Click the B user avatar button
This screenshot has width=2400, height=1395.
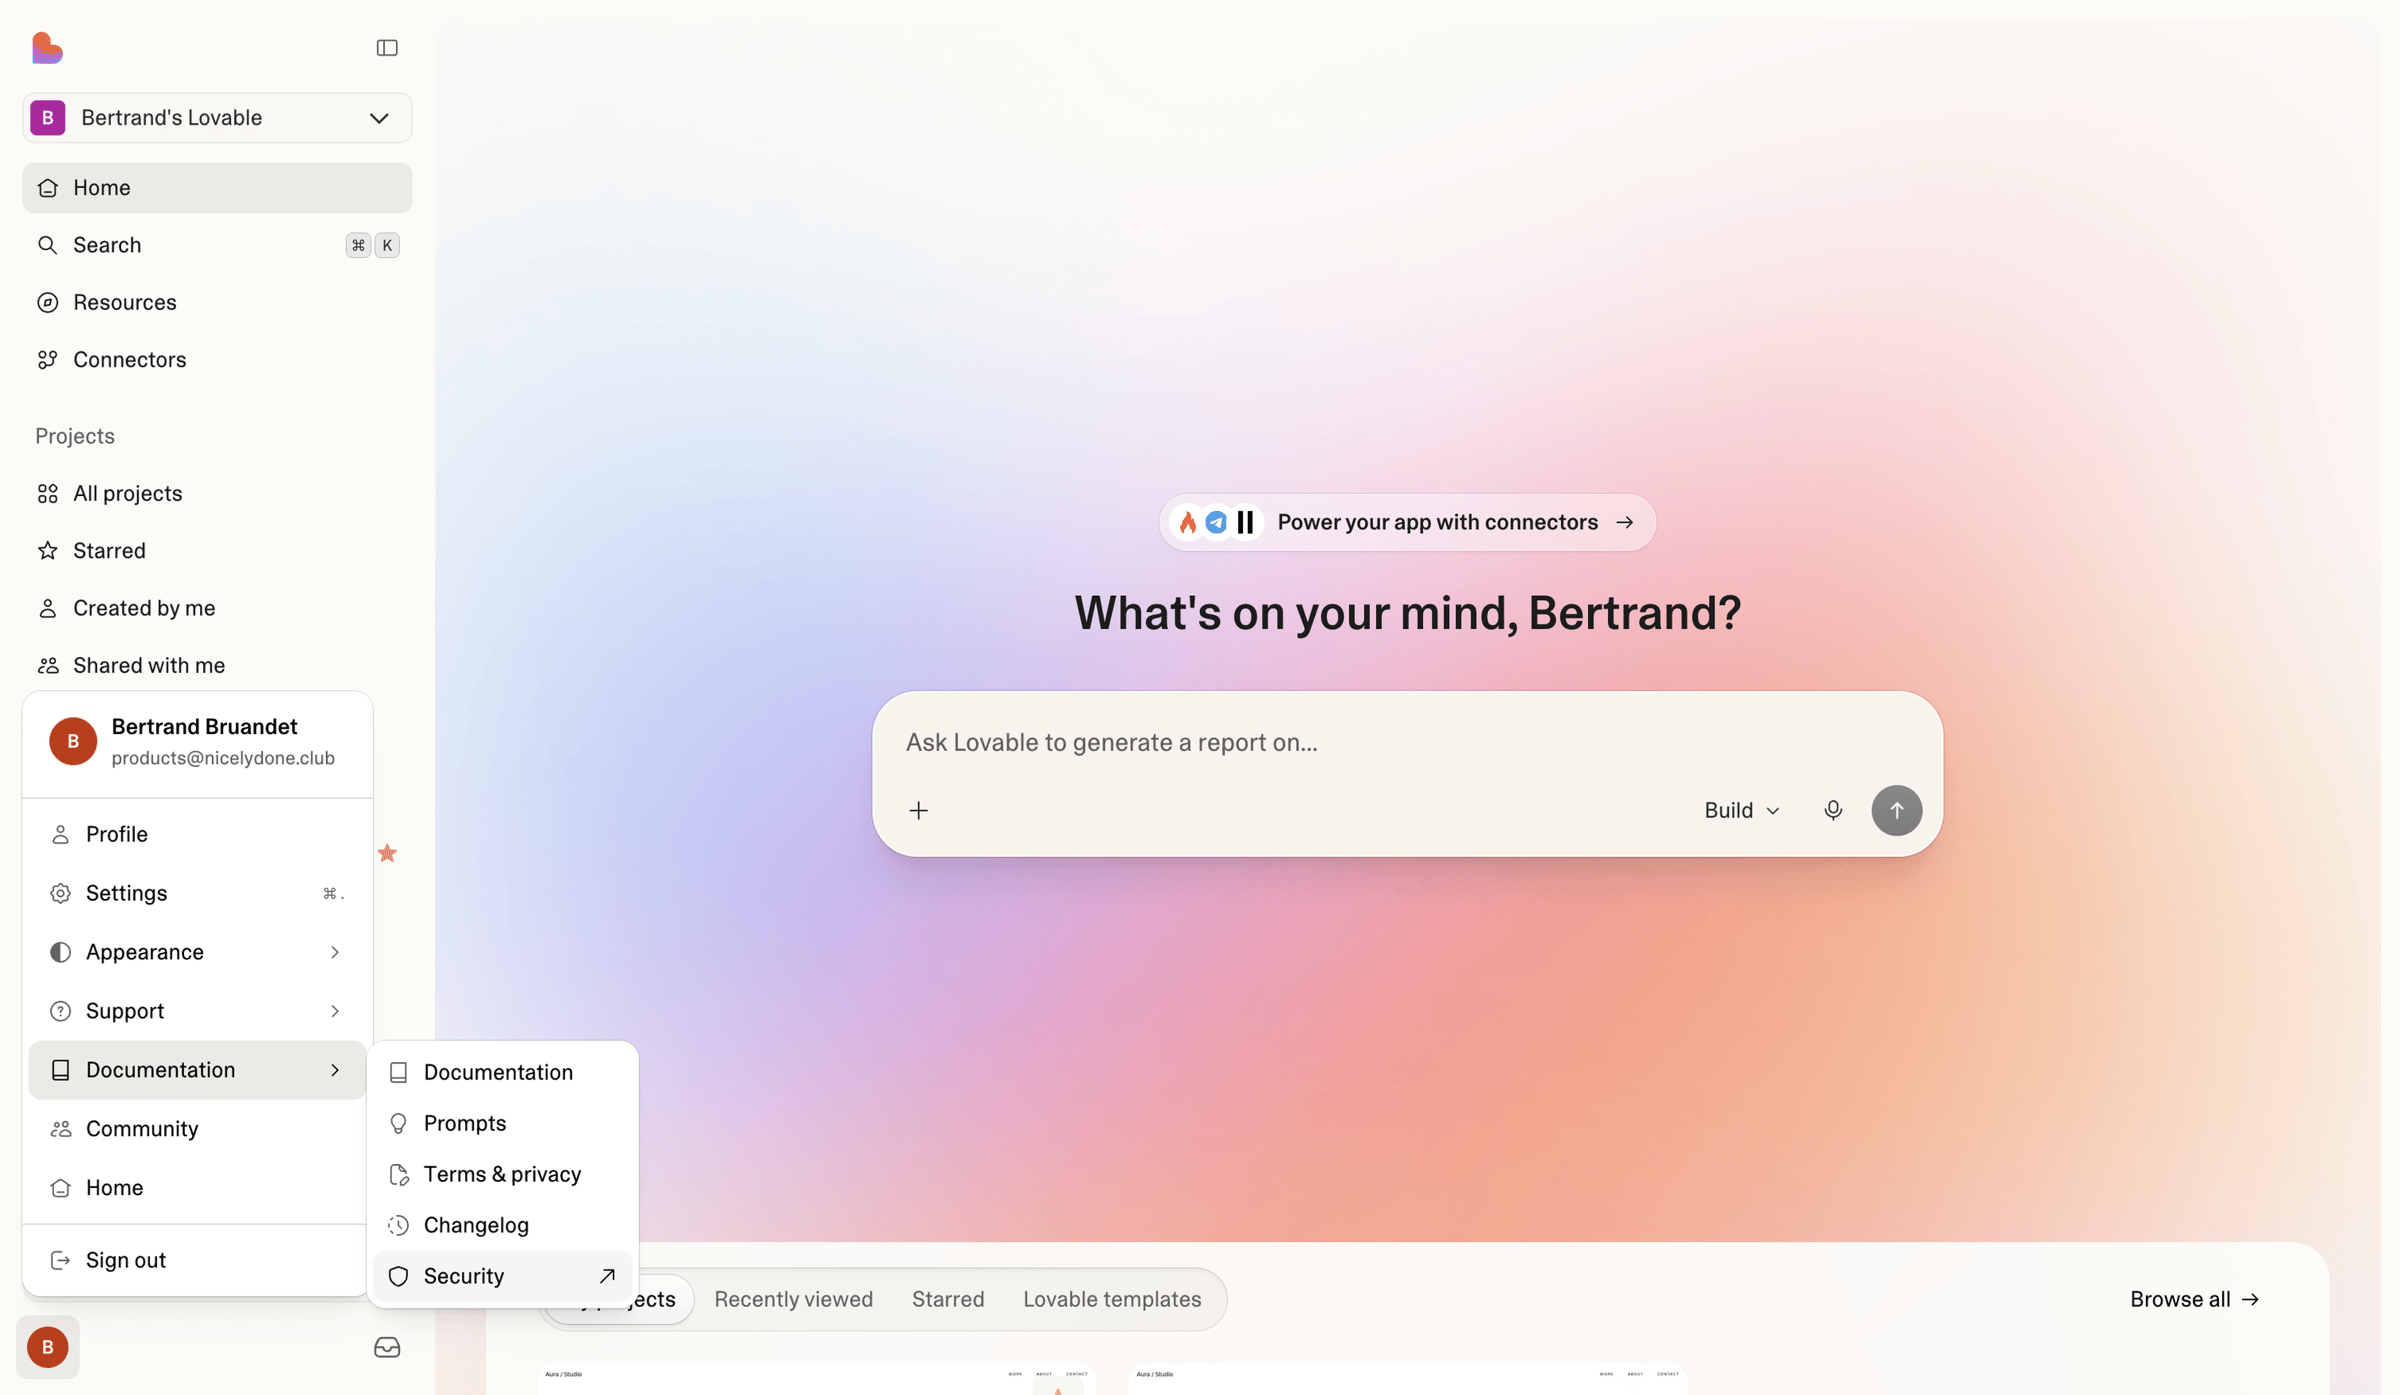[48, 1347]
